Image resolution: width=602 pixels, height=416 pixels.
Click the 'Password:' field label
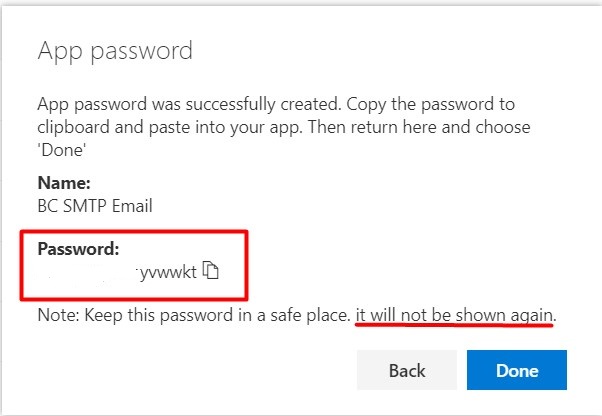click(78, 249)
